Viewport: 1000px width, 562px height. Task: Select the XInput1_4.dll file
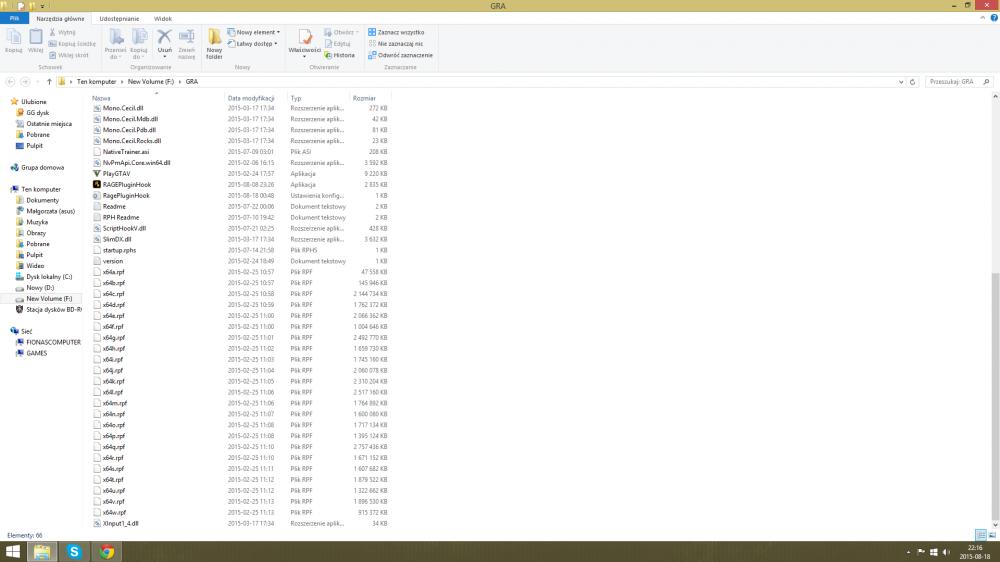click(x=120, y=523)
